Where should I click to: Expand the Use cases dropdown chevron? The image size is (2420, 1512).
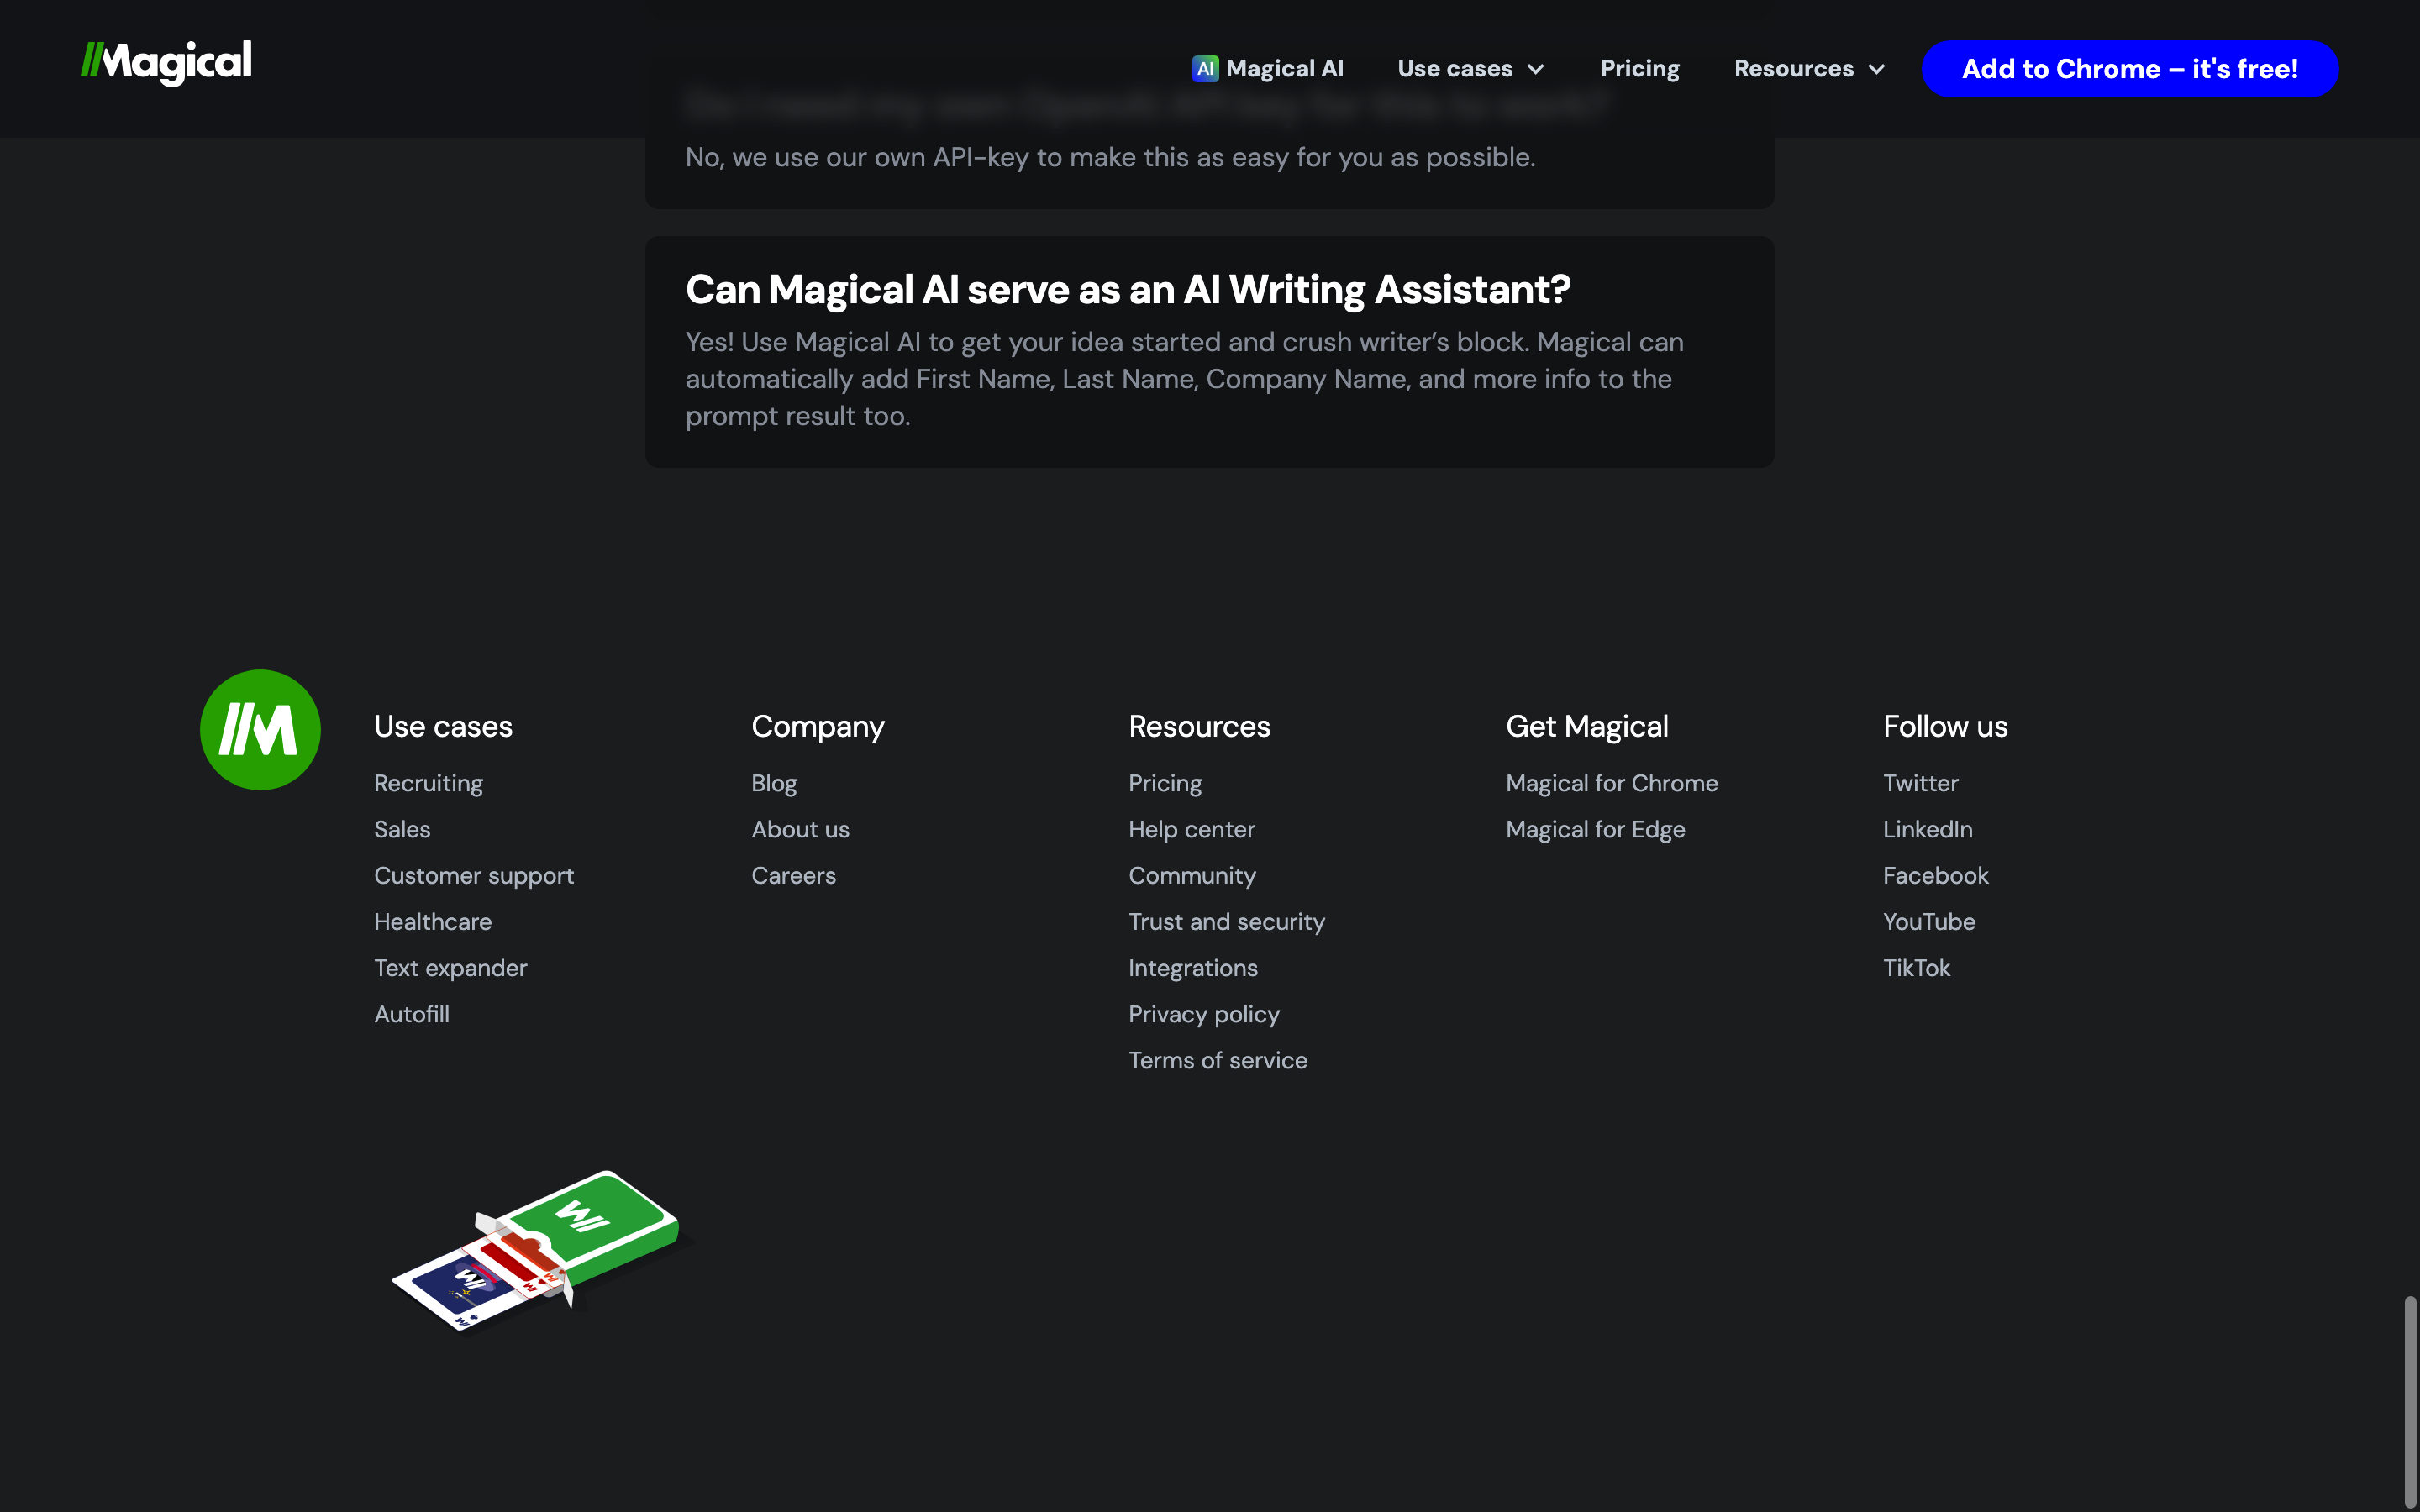[x=1536, y=69]
